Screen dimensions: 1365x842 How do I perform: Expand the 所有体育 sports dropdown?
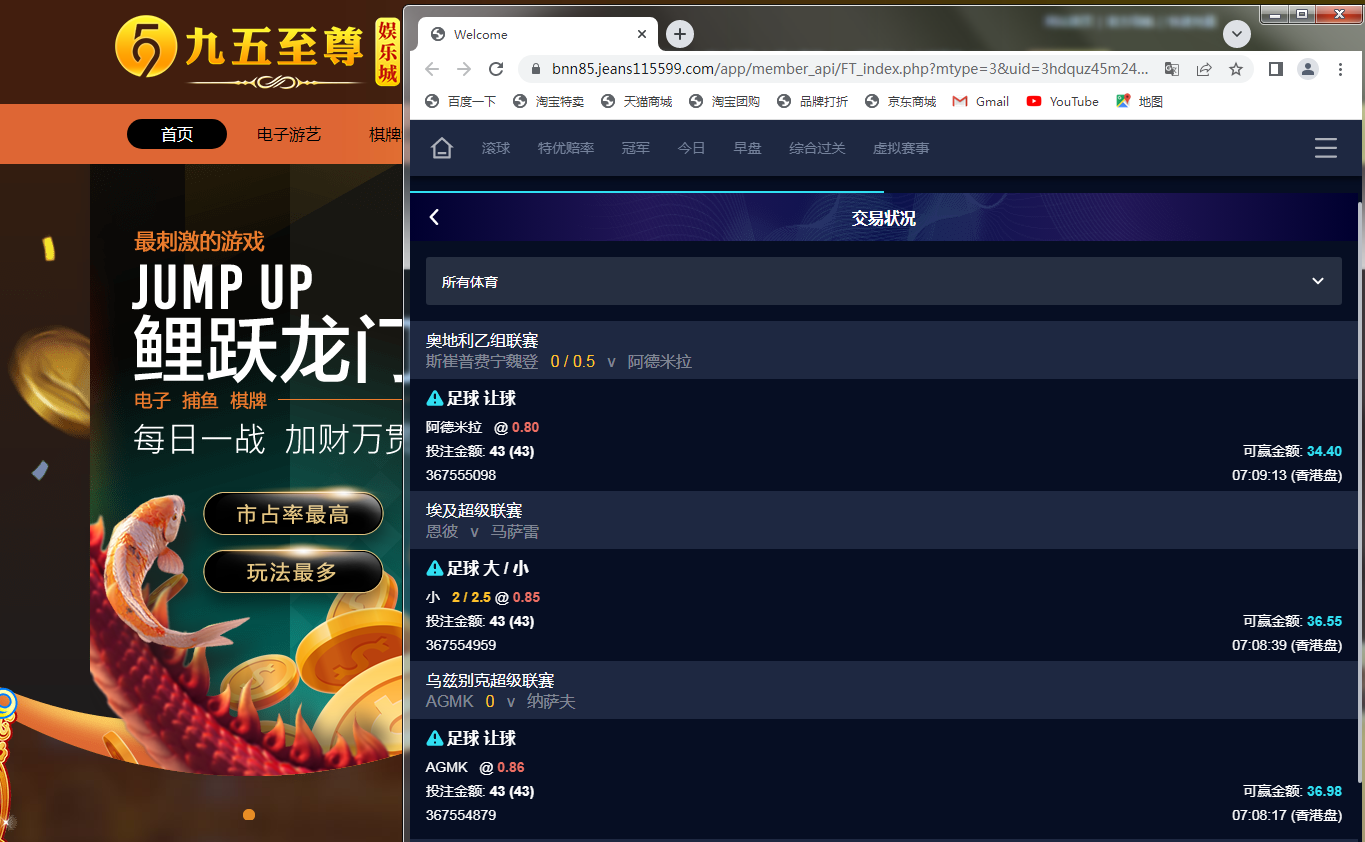pyautogui.click(x=884, y=281)
